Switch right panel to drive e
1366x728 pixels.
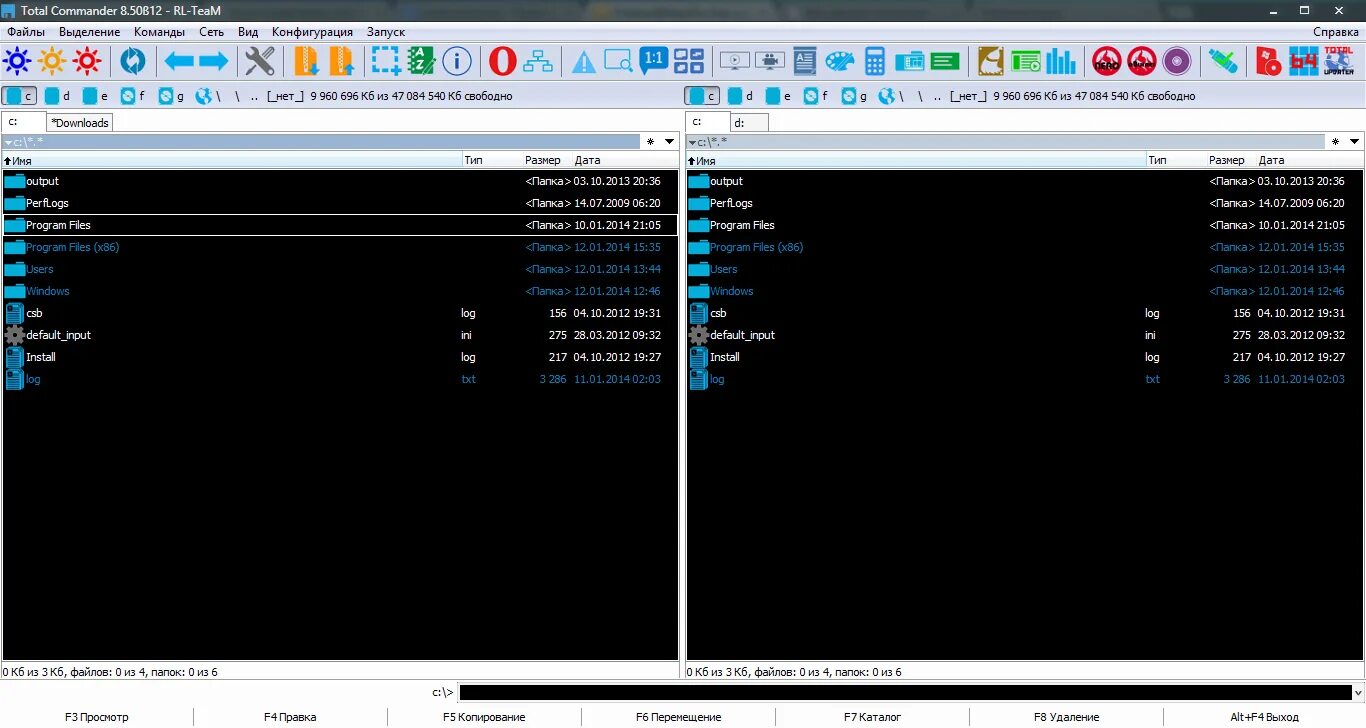click(779, 96)
